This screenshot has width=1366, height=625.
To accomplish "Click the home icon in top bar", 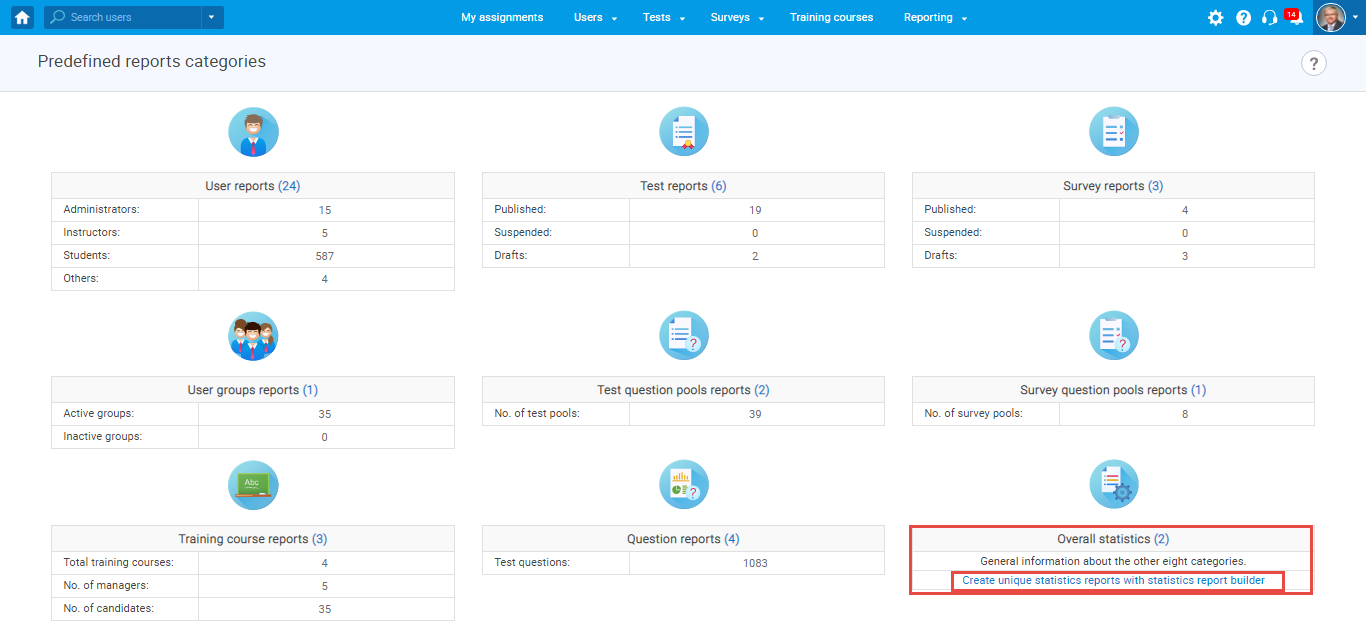I will coord(22,17).
